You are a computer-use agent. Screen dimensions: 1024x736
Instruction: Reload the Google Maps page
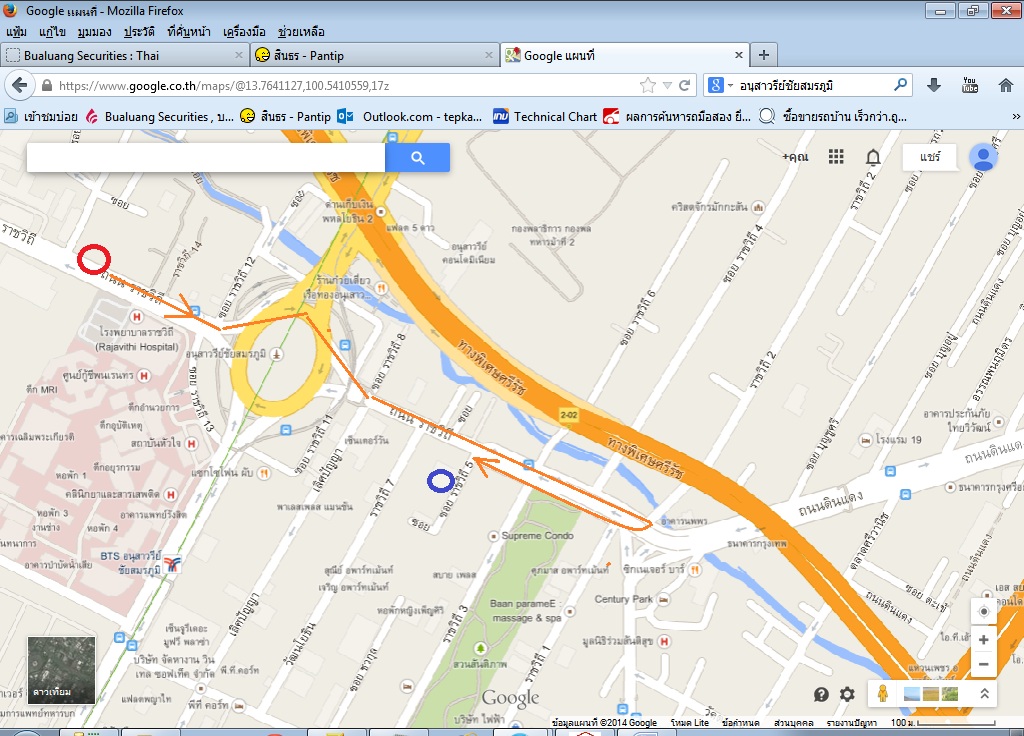coord(684,86)
